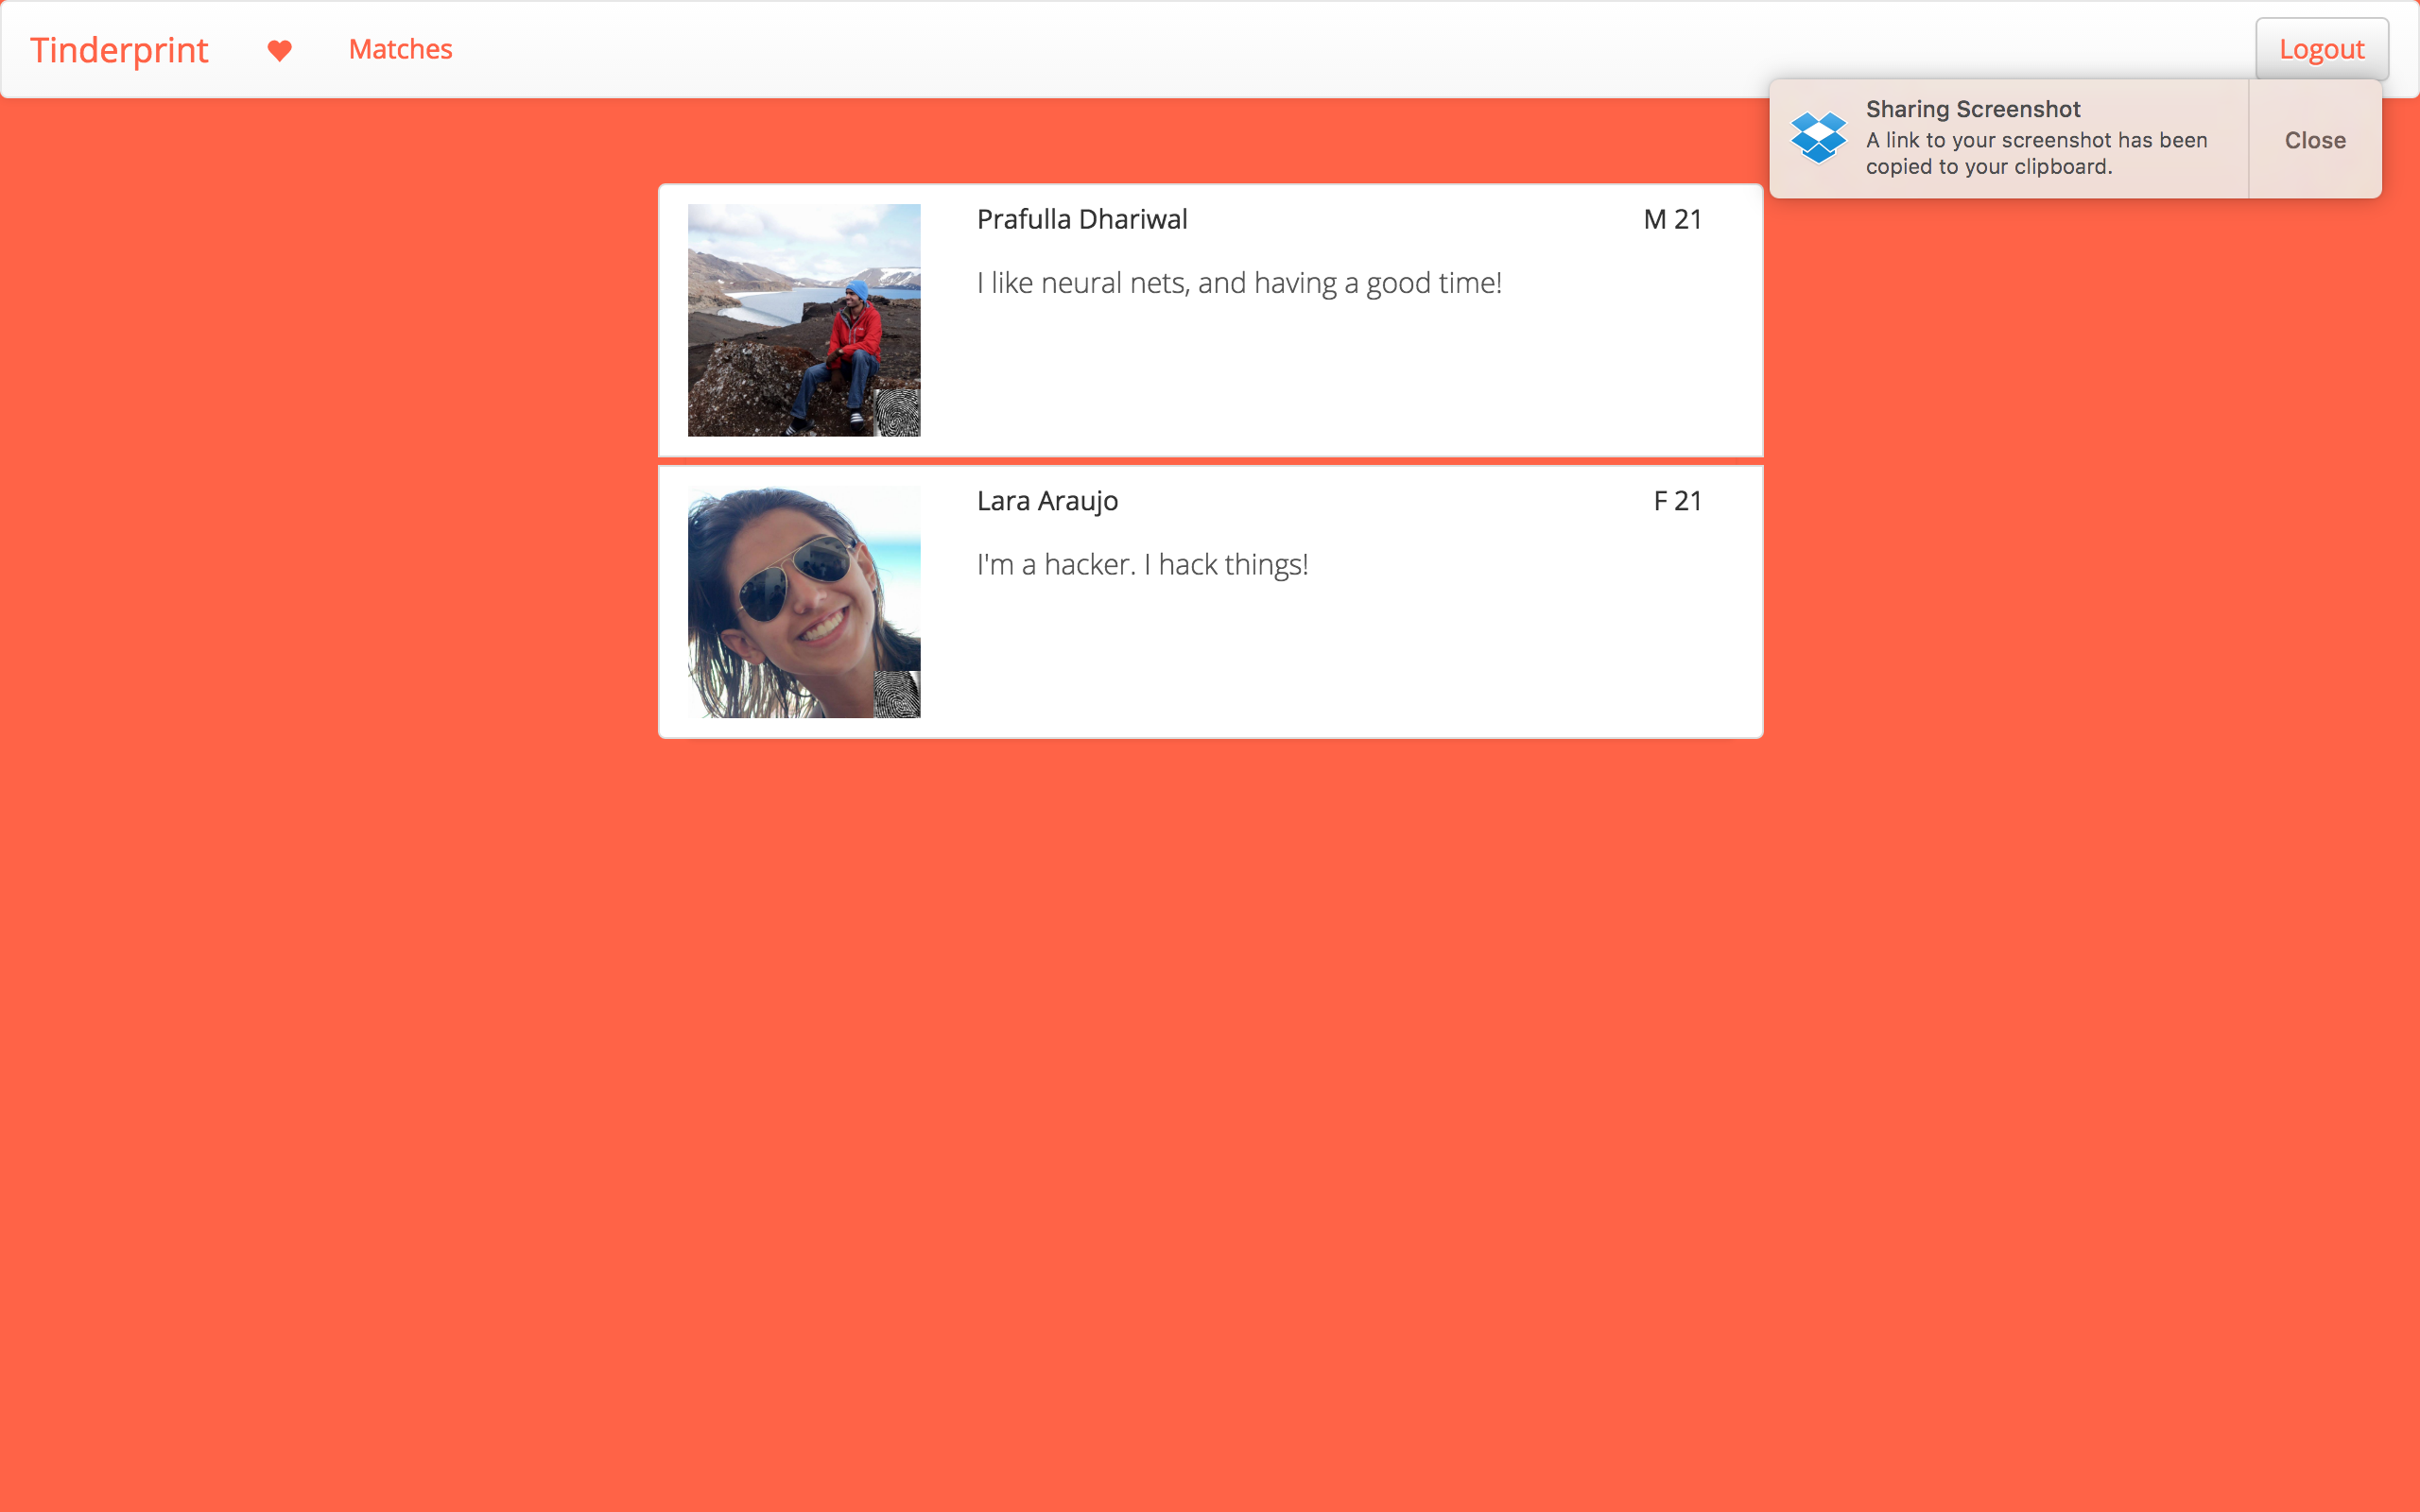Open the Matches page

tap(400, 49)
